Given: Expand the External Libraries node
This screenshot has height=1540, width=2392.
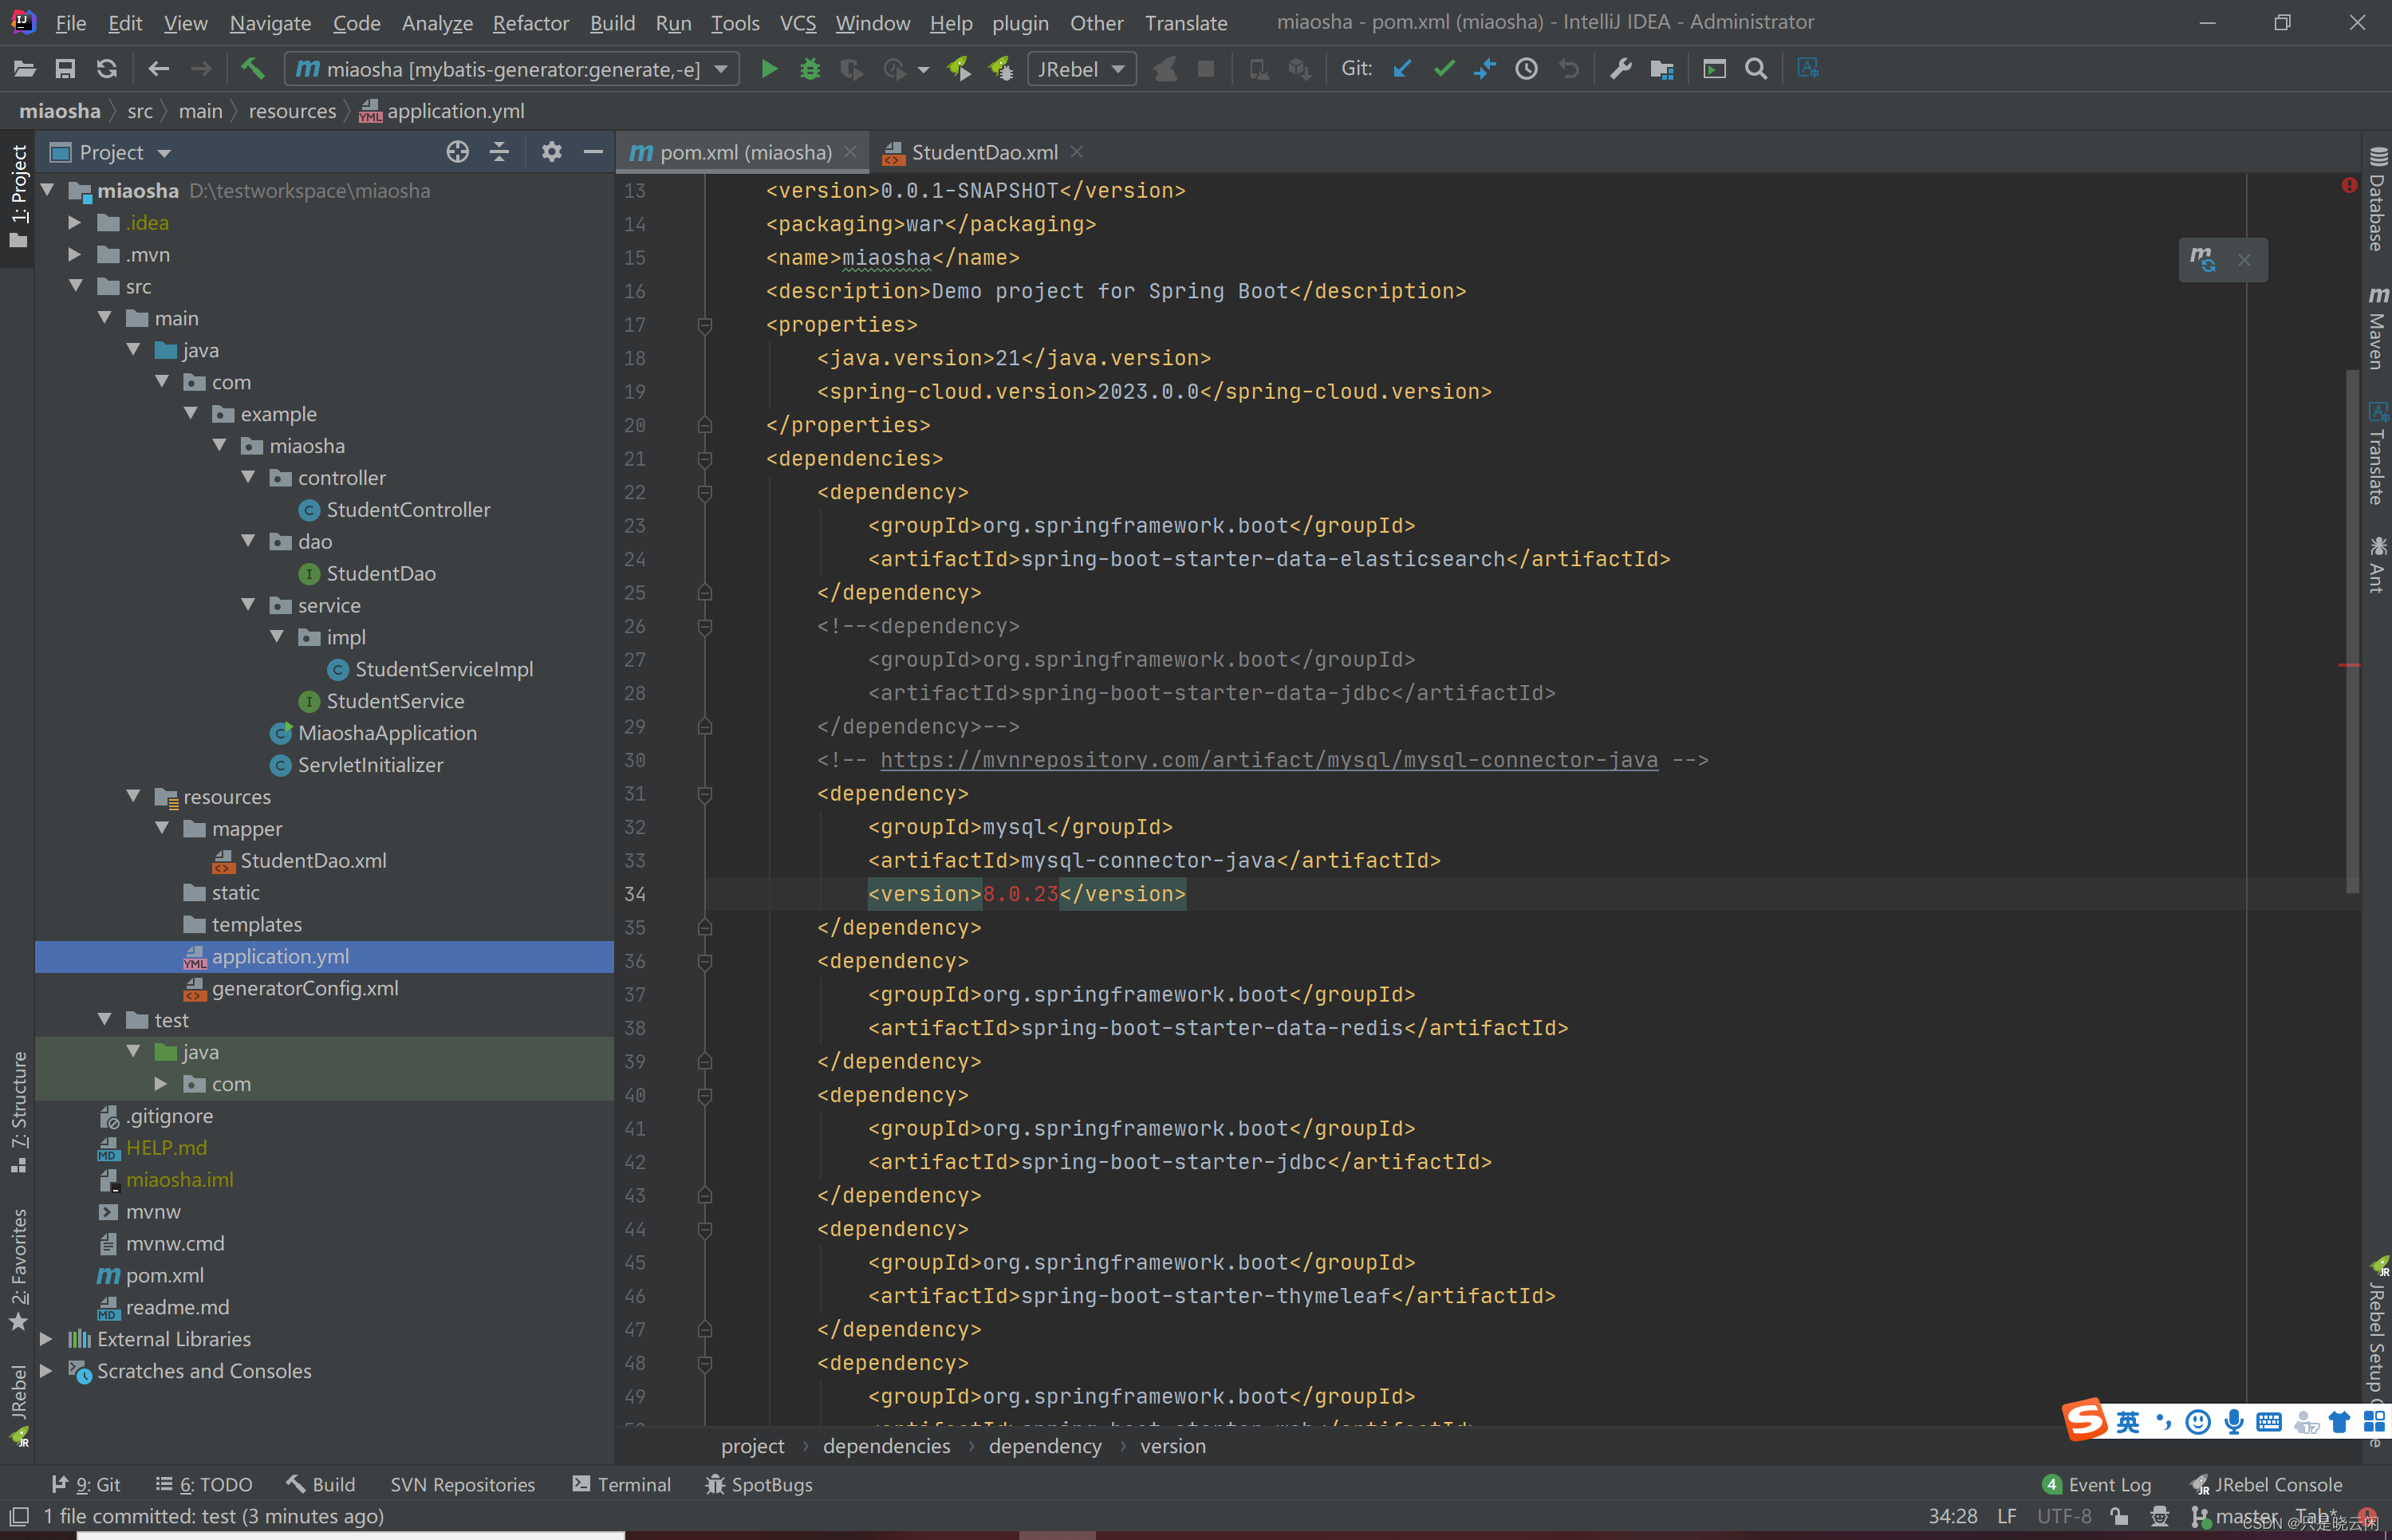Looking at the screenshot, I should click(46, 1339).
